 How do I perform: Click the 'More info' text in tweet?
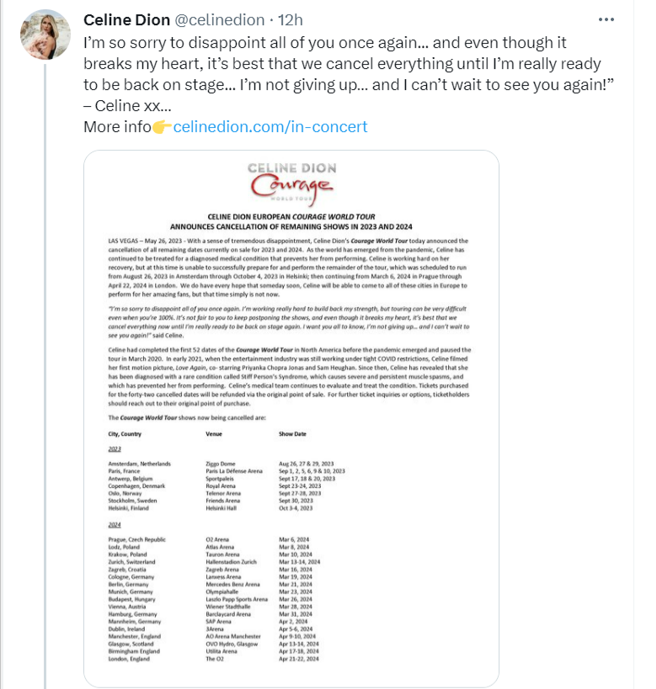(x=116, y=127)
